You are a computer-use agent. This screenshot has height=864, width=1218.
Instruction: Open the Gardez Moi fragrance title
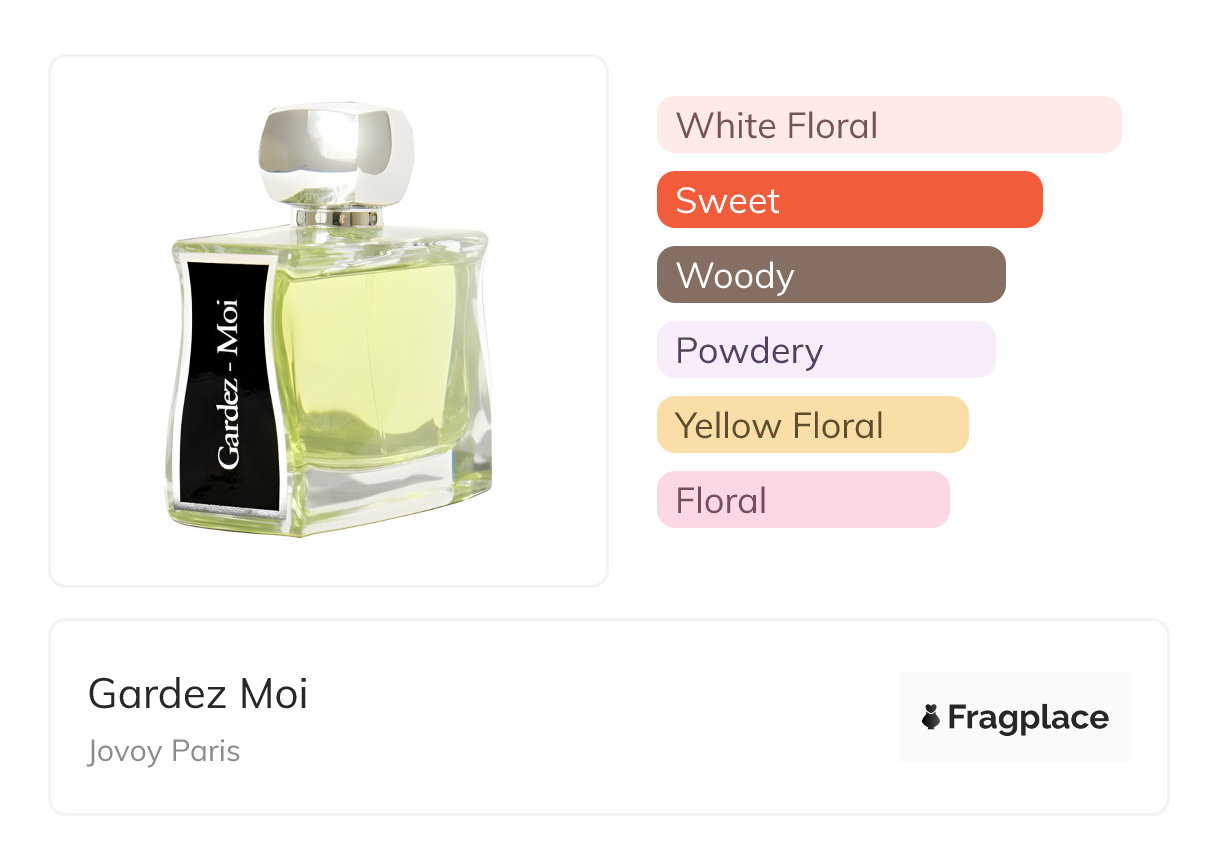(x=198, y=693)
